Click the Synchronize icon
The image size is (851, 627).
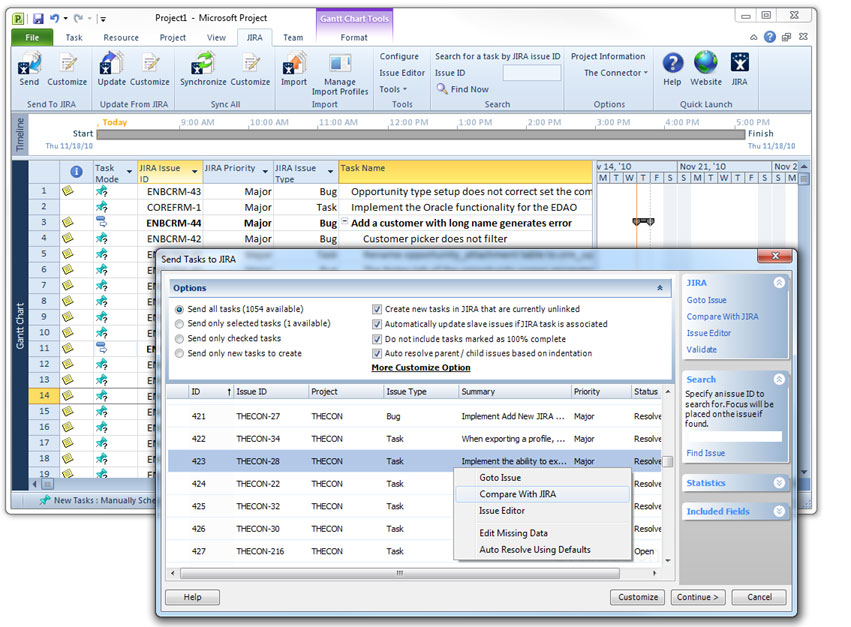203,64
